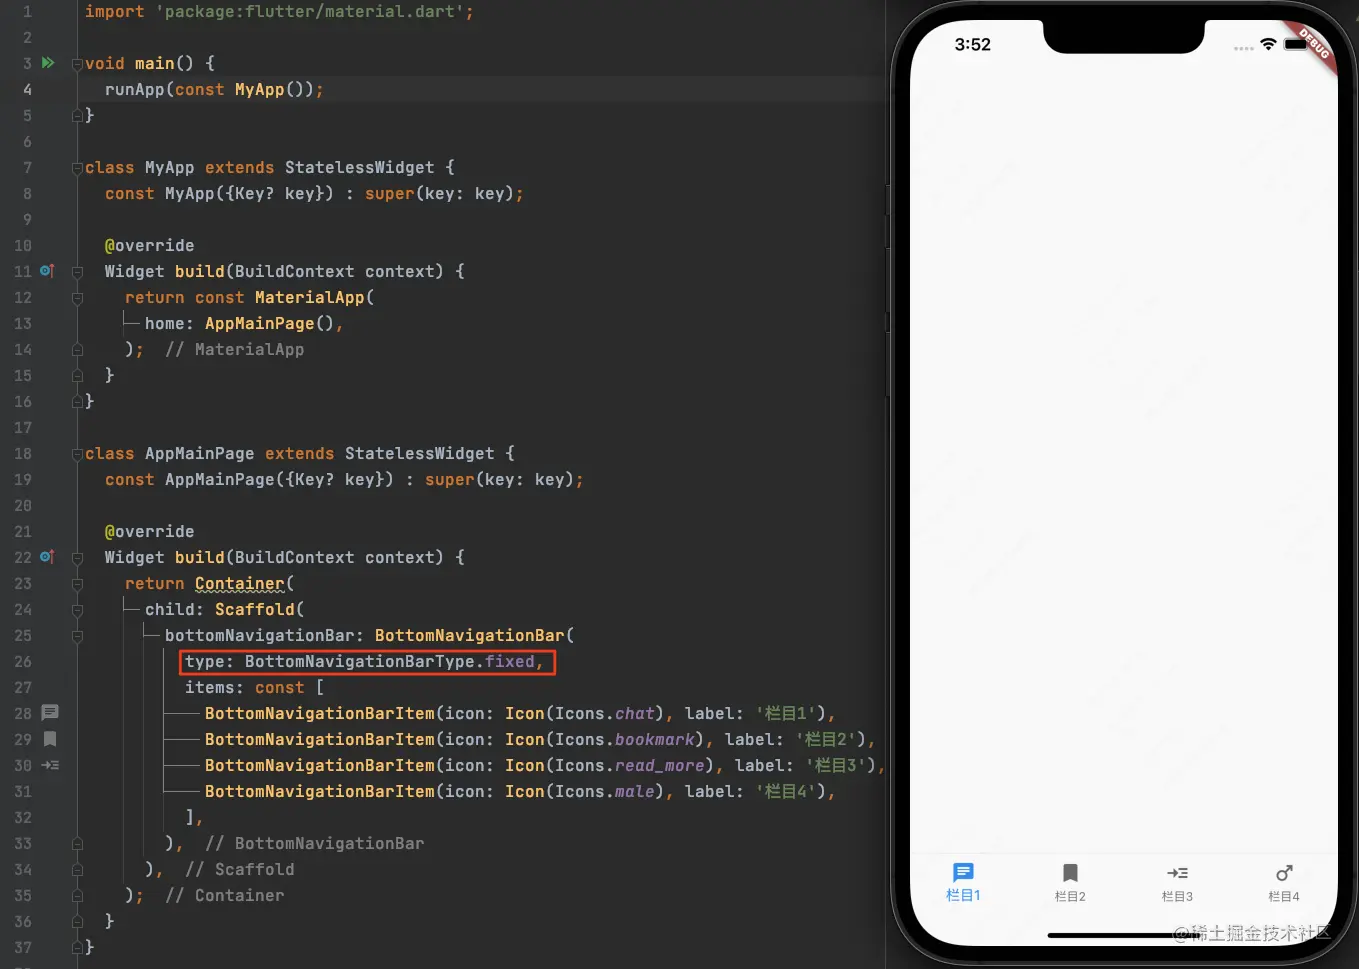Click the override gutter icon on line 22
Image resolution: width=1359 pixels, height=969 pixels.
[47, 557]
